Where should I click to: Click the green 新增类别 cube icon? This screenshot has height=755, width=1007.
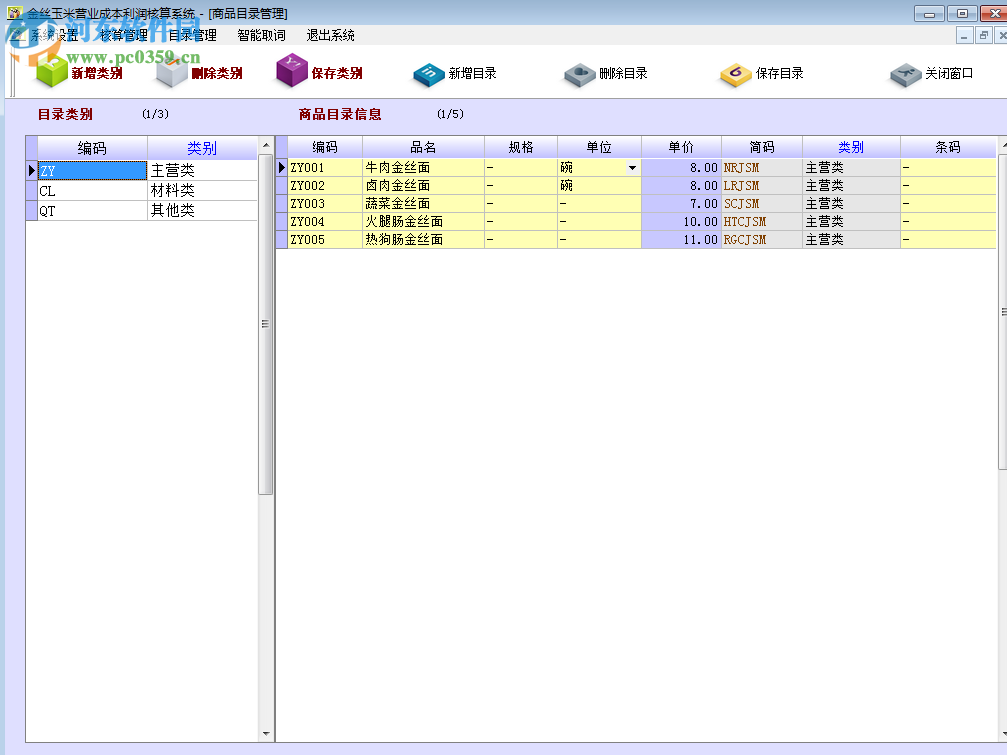(51, 71)
